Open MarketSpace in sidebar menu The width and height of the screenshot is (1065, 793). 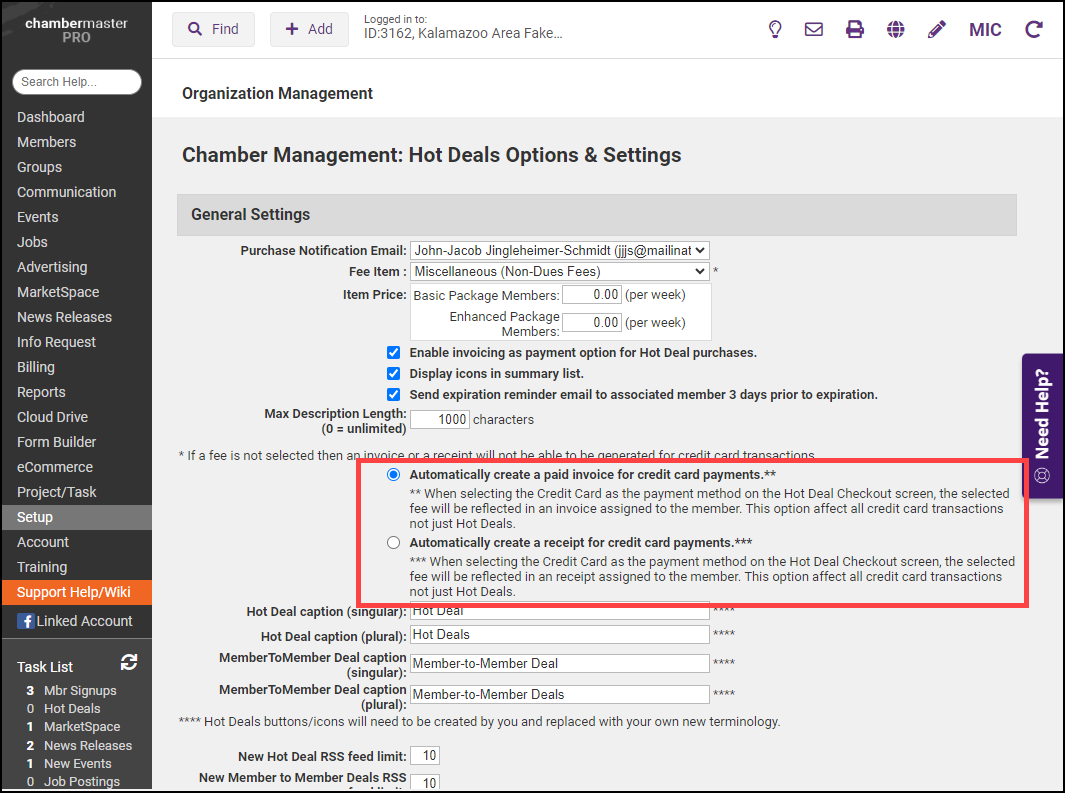[x=58, y=292]
